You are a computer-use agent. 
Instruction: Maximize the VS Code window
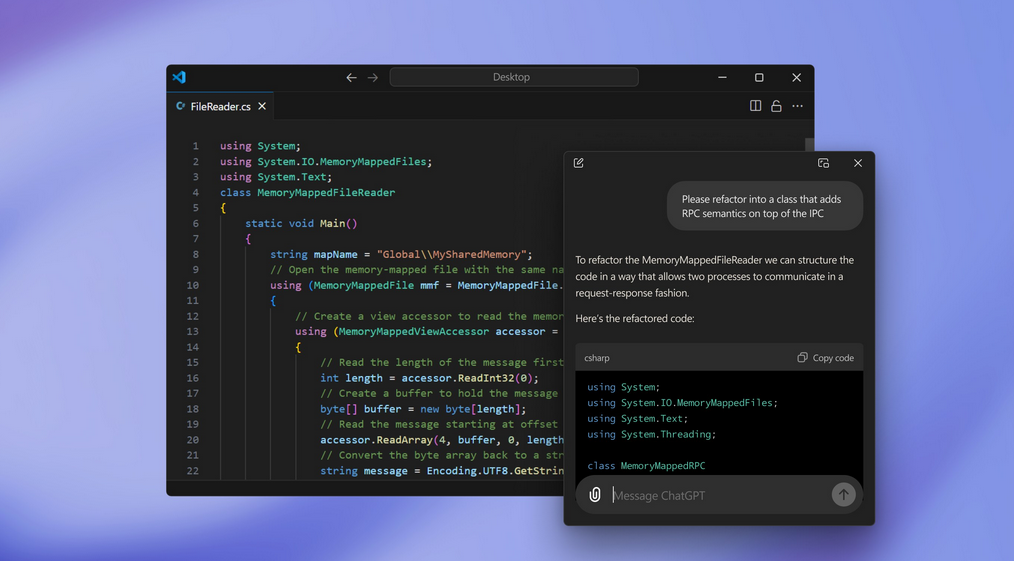pos(759,77)
